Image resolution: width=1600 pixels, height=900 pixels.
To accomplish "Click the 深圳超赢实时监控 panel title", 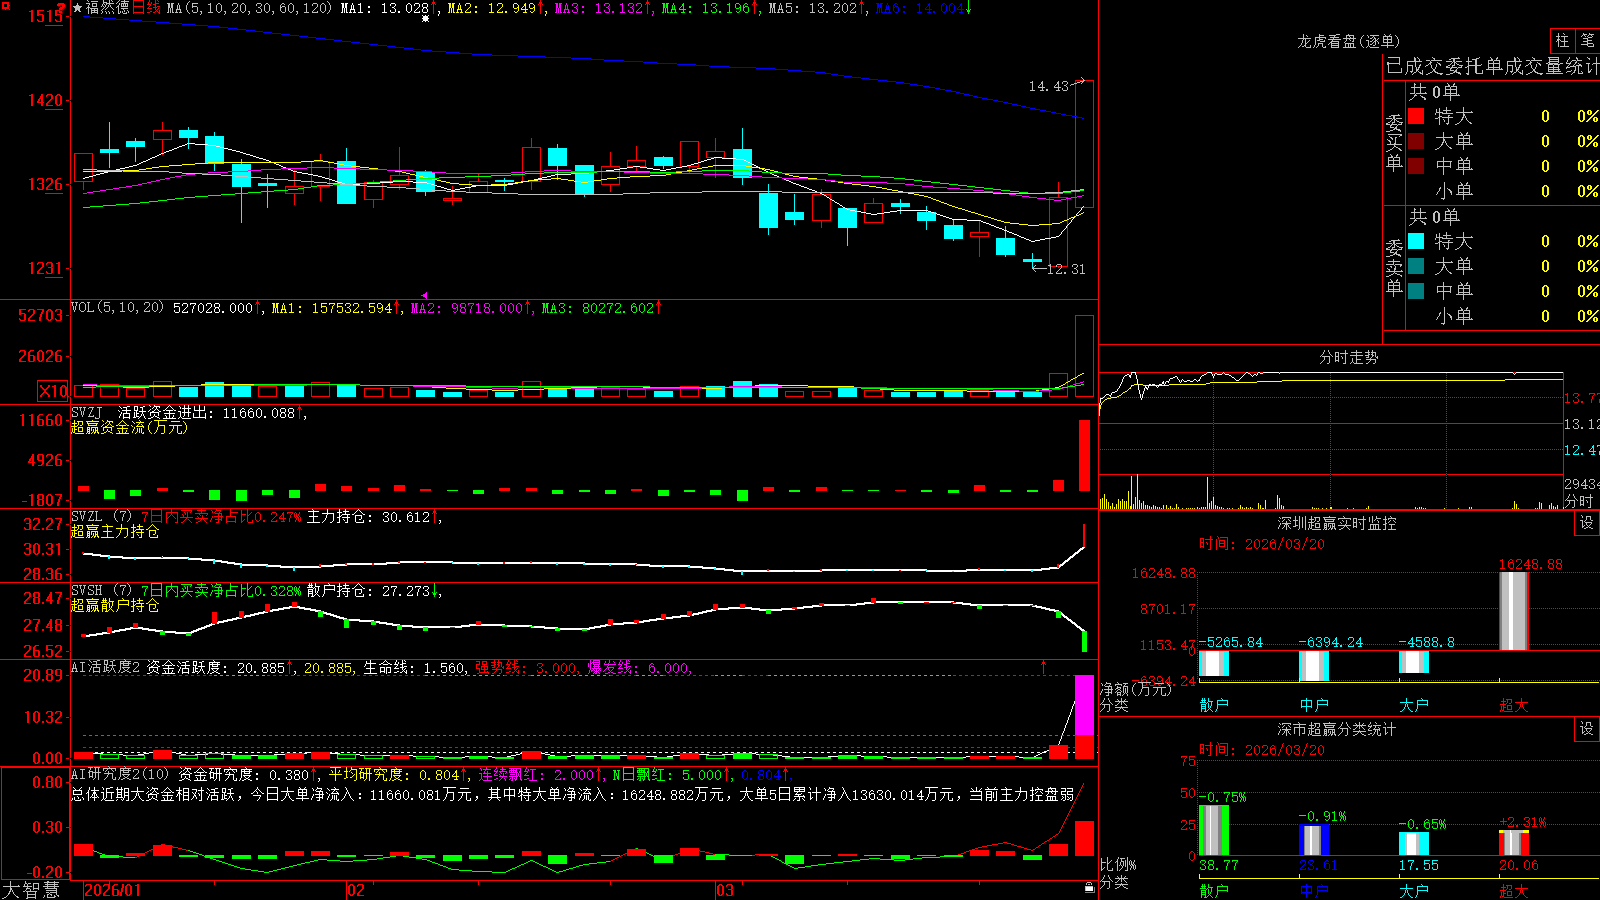I will [1337, 523].
